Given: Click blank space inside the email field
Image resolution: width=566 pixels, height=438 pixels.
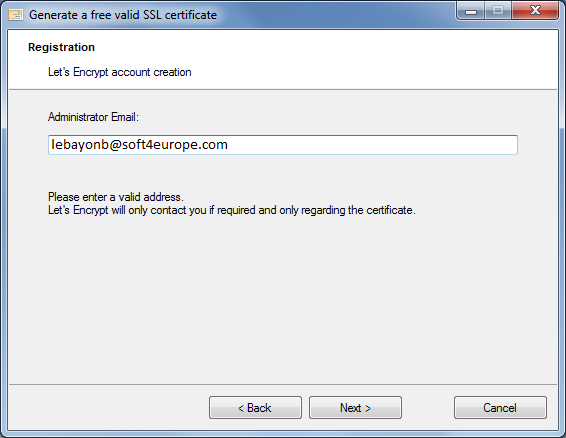Looking at the screenshot, I should coord(372,145).
